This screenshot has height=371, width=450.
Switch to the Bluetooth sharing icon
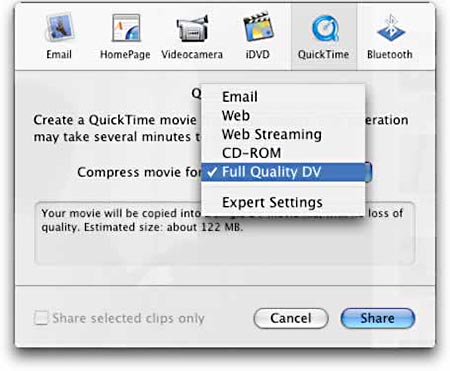point(390,29)
